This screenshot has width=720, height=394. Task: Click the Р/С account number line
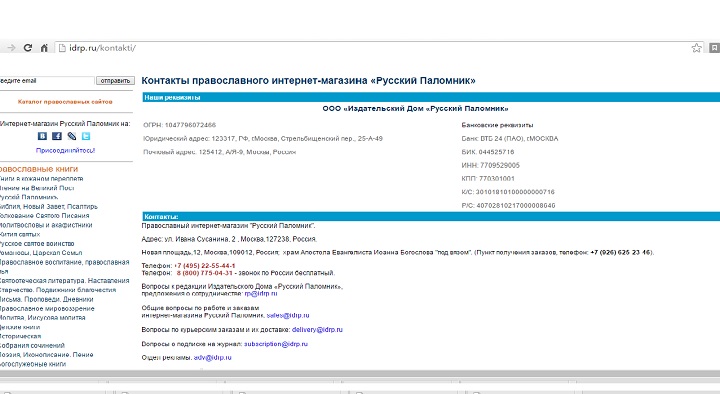click(508, 206)
